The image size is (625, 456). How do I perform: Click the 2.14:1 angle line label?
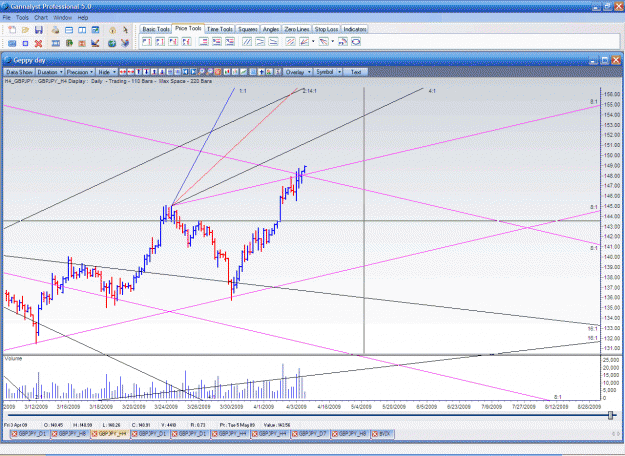(309, 91)
